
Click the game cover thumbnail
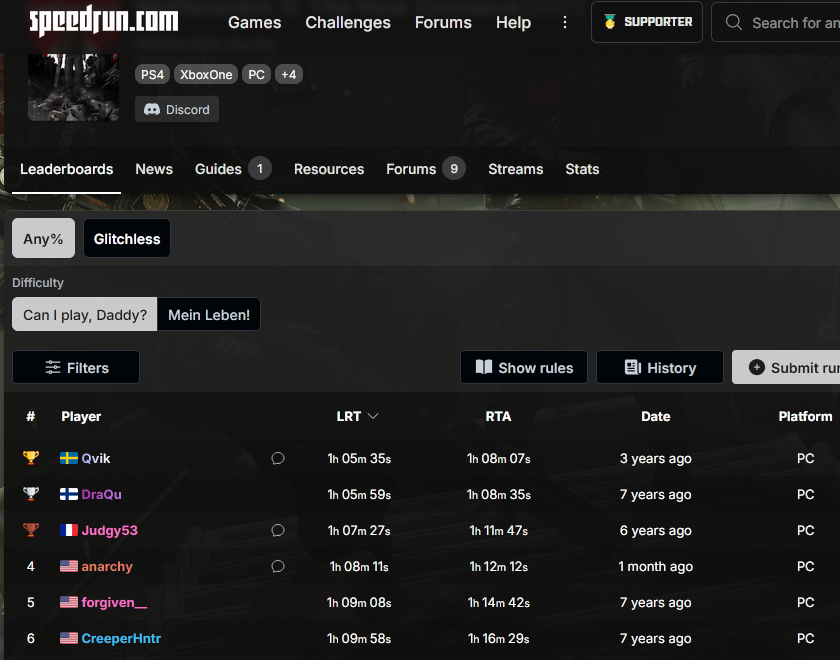coord(73,87)
